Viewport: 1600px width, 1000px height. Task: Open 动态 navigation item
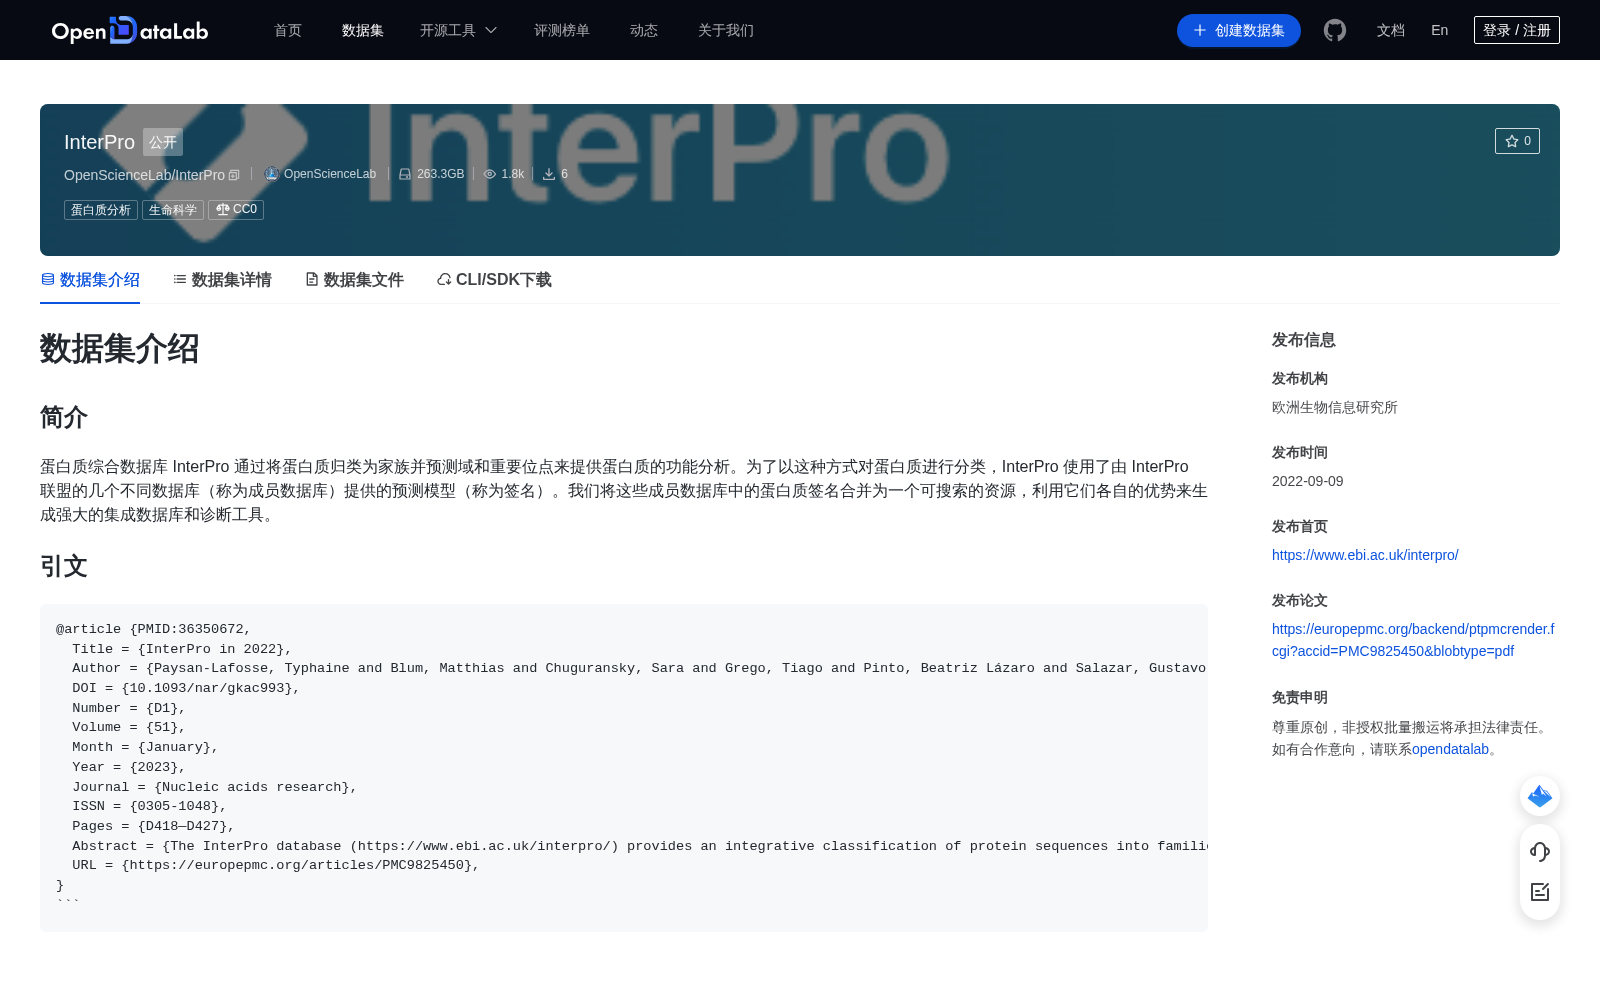[x=644, y=30]
